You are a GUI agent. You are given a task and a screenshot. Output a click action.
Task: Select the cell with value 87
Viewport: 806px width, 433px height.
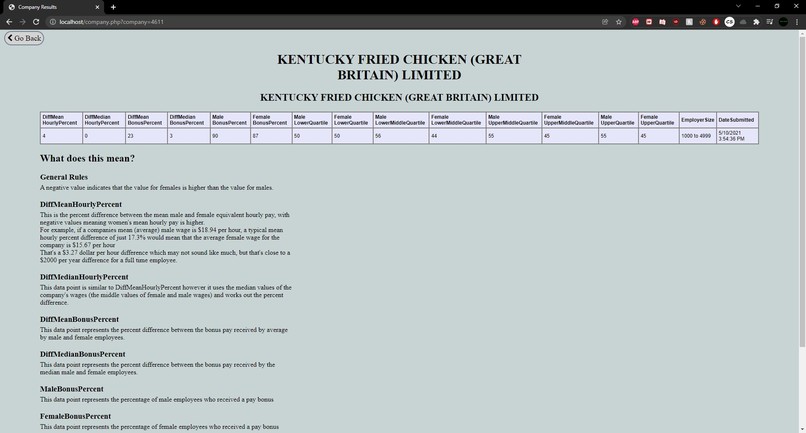[x=271, y=136]
